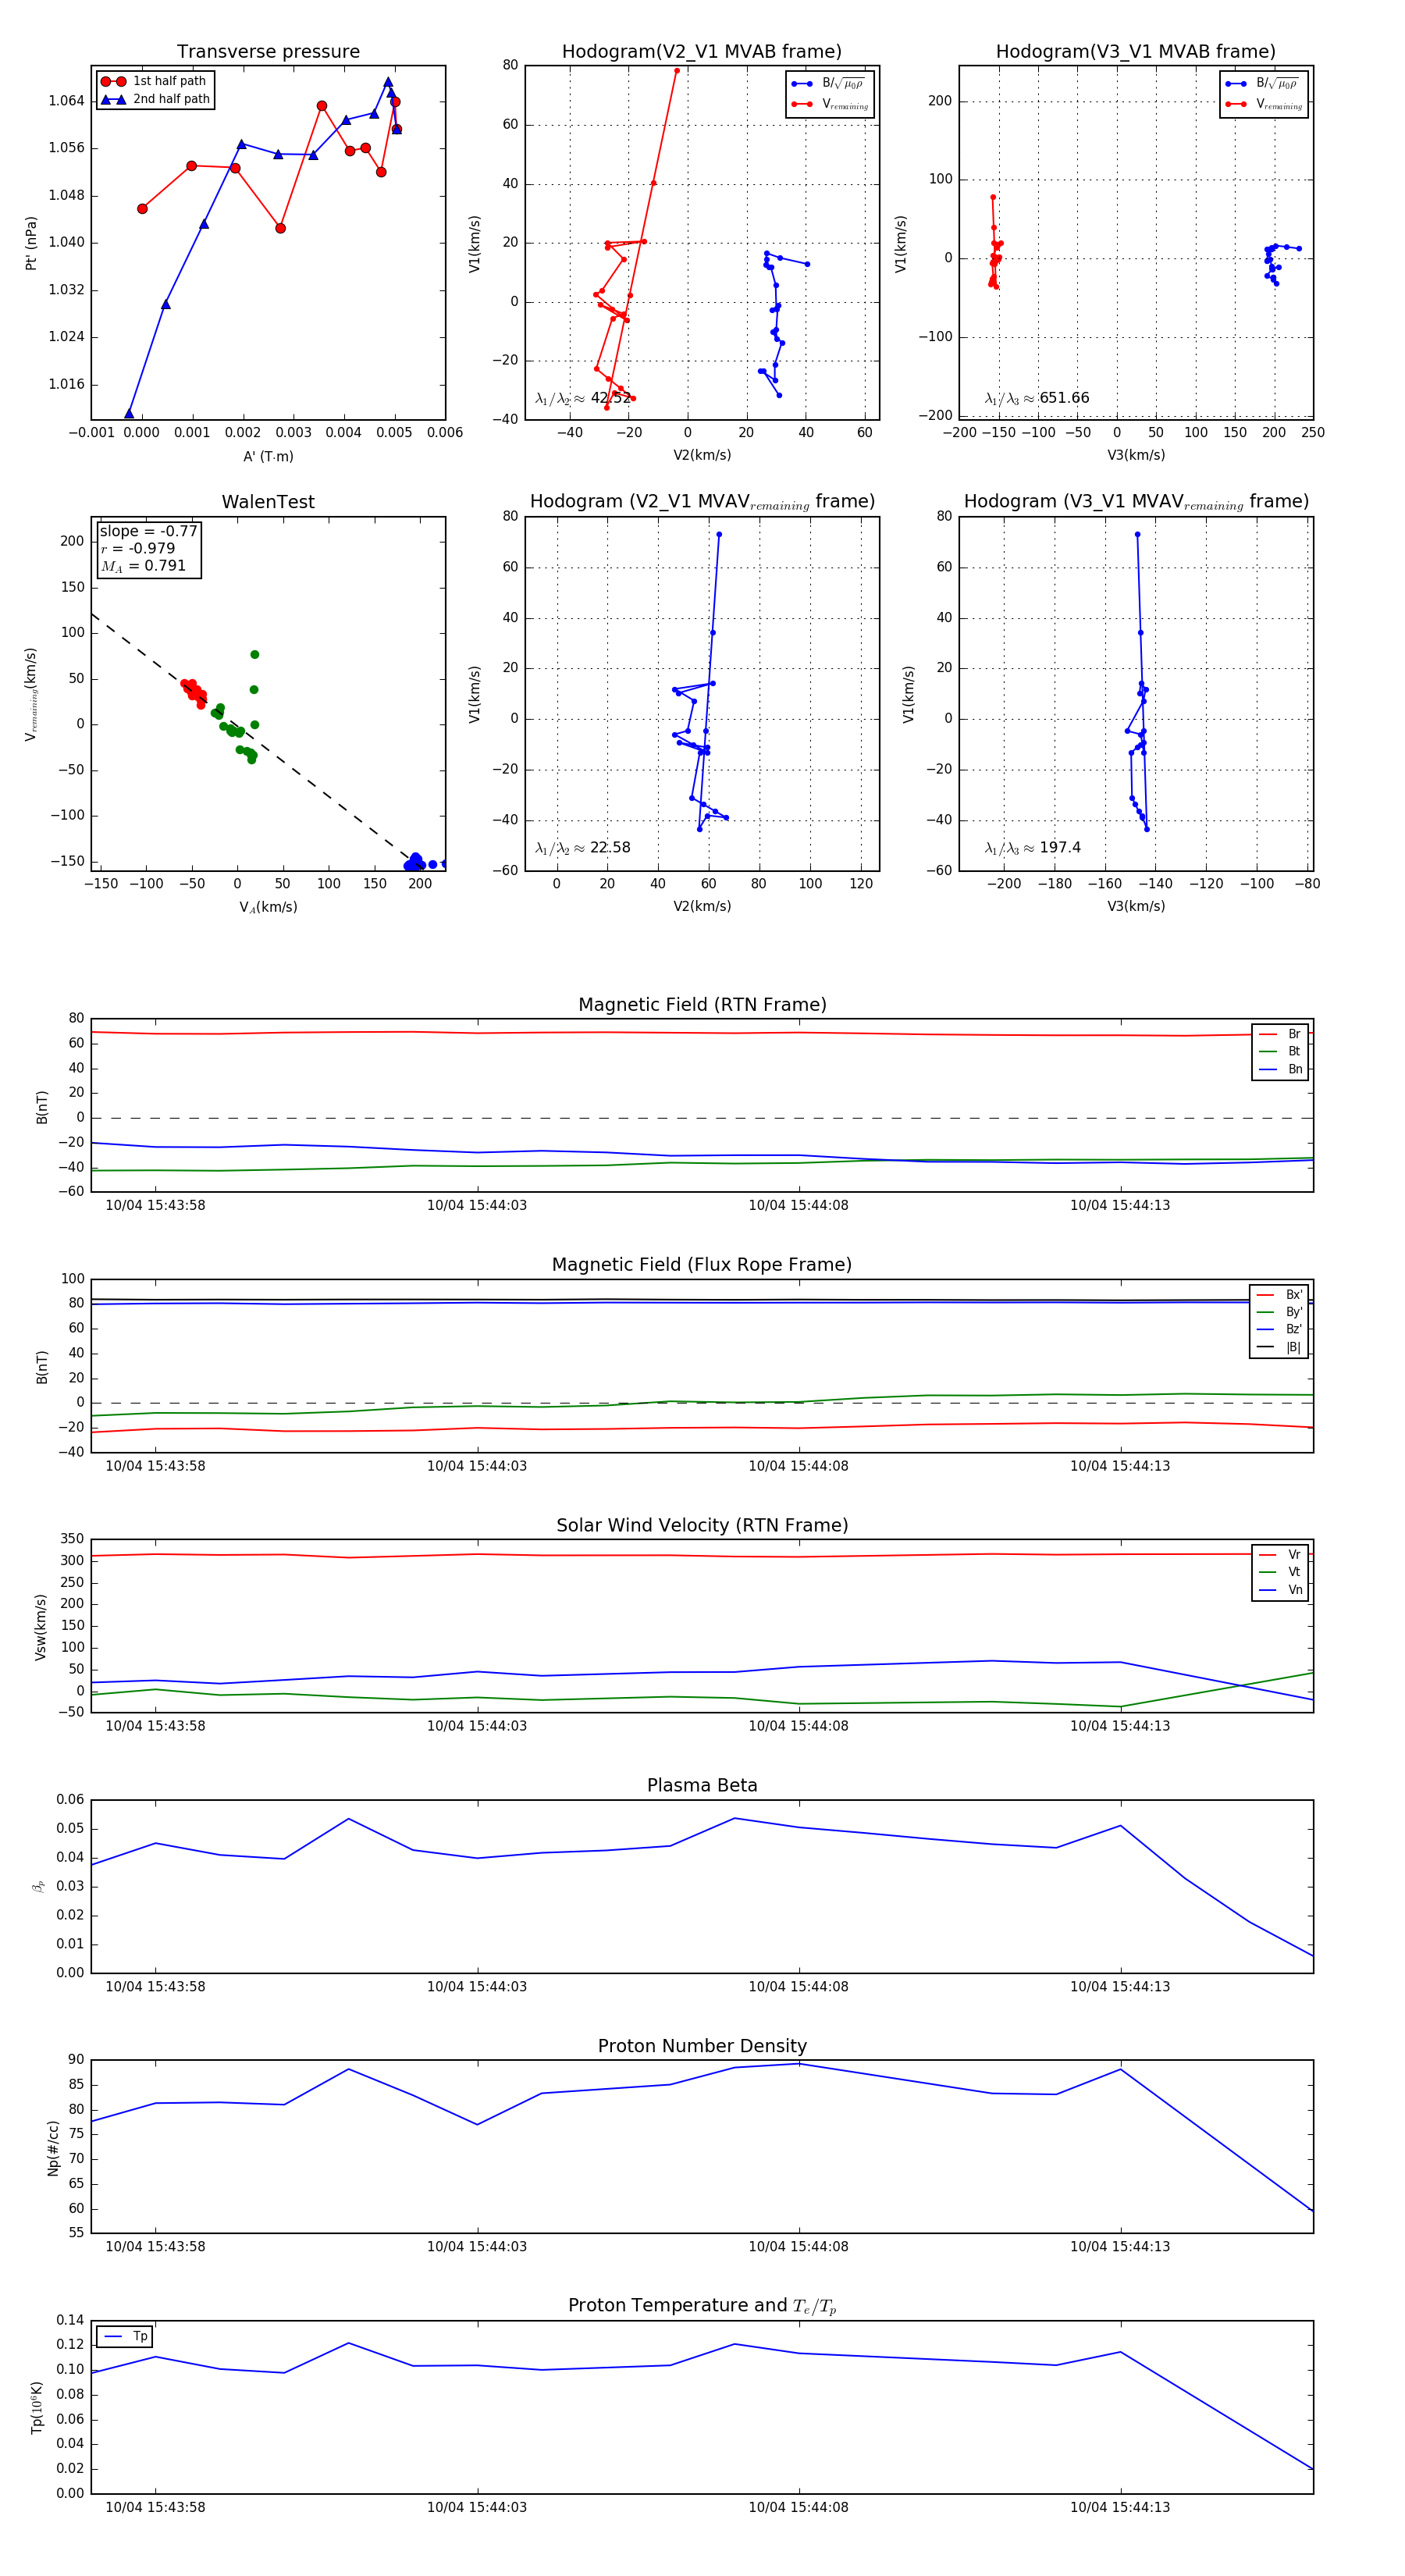Click the "A' (T·m)" x-axis label
This screenshot has height=2576, width=1405.
pos(268,457)
